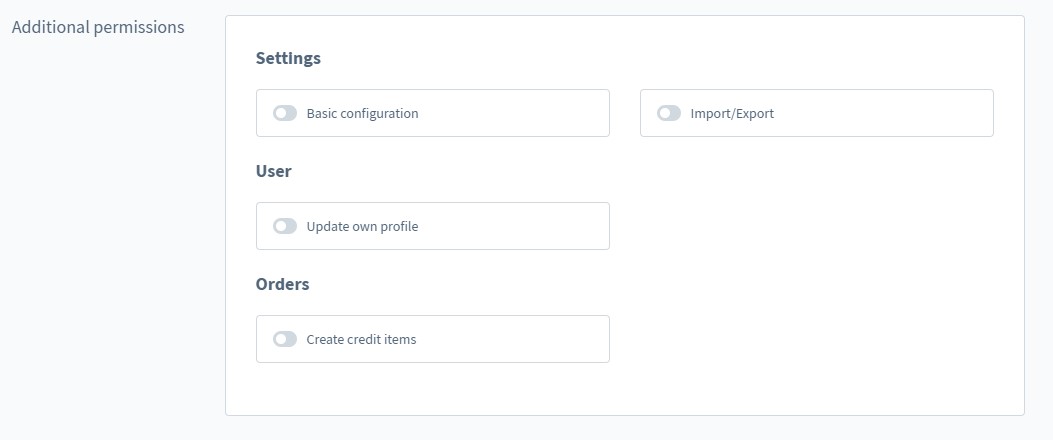
Task: Click the "Update own profile" label text
Action: tap(362, 227)
